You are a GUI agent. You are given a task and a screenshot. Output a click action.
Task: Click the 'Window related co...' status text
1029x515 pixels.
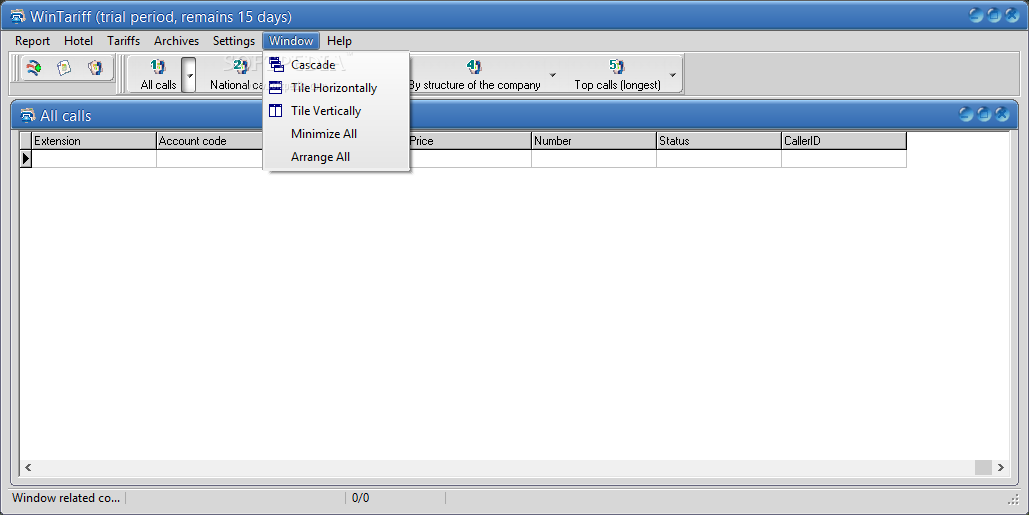(66, 498)
